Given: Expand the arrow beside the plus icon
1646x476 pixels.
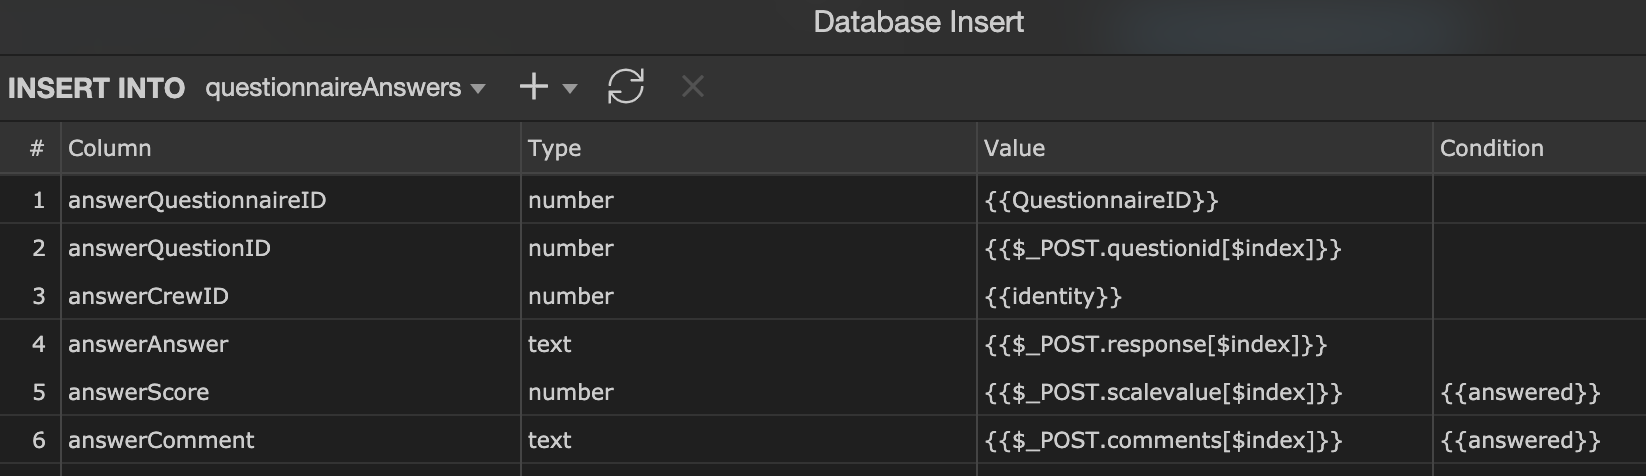Looking at the screenshot, I should (x=570, y=89).
